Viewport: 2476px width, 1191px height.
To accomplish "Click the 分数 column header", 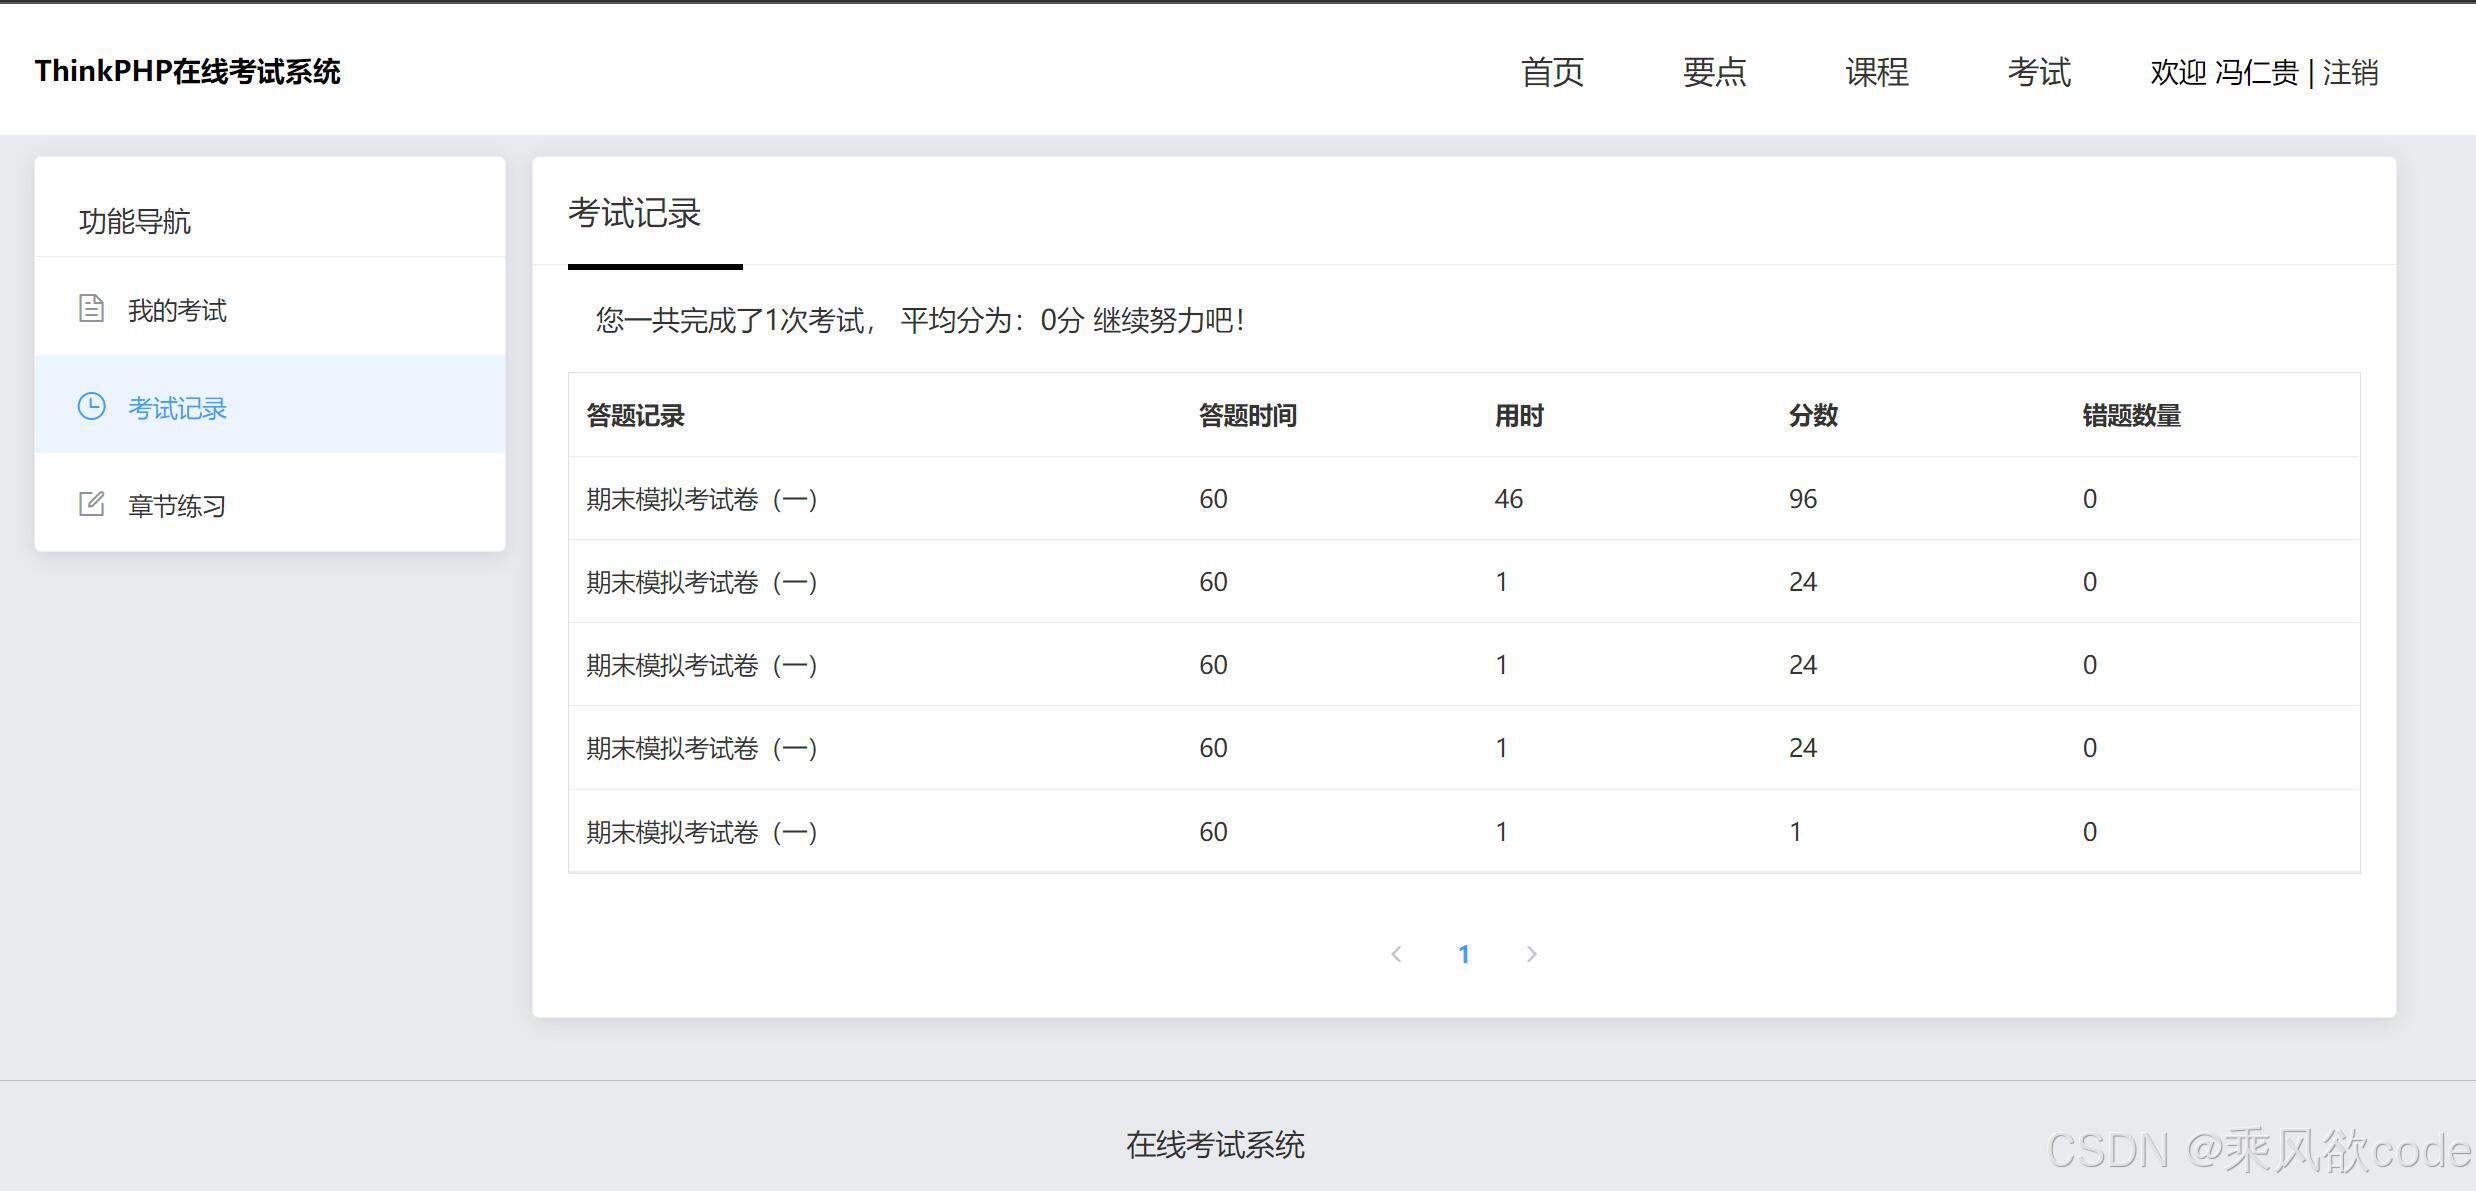I will (x=1811, y=415).
